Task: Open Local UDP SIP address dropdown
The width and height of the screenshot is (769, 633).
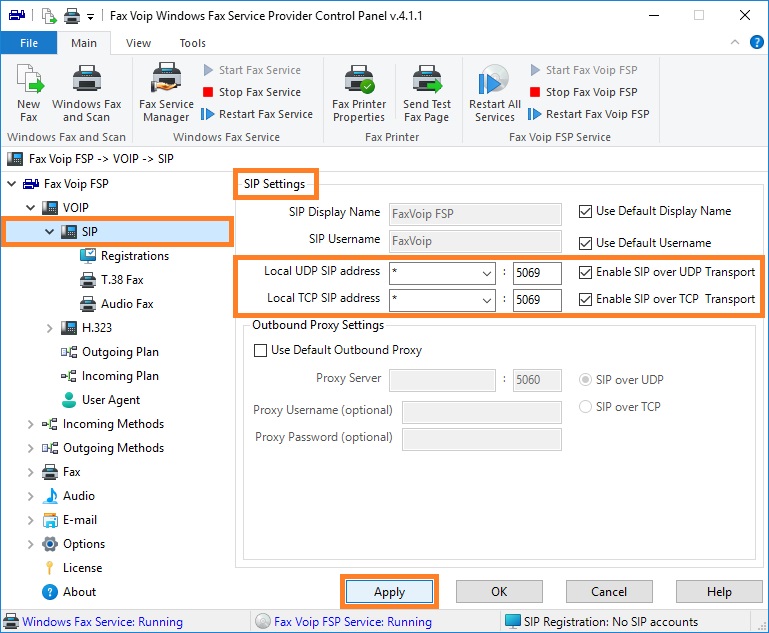Action: [x=487, y=273]
